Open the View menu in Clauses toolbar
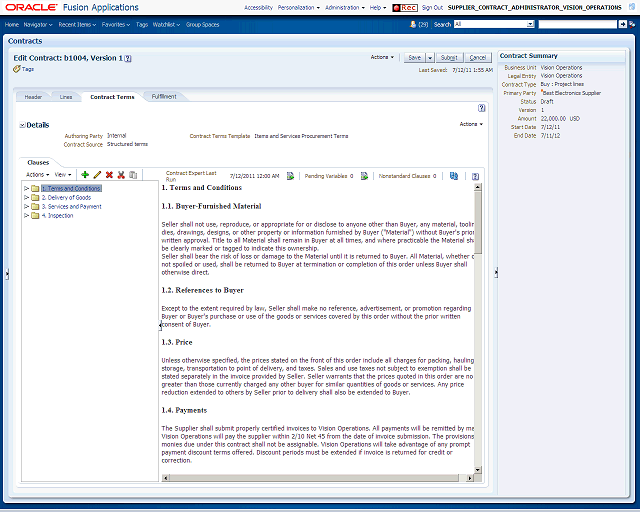This screenshot has height=512, width=640. click(x=63, y=175)
